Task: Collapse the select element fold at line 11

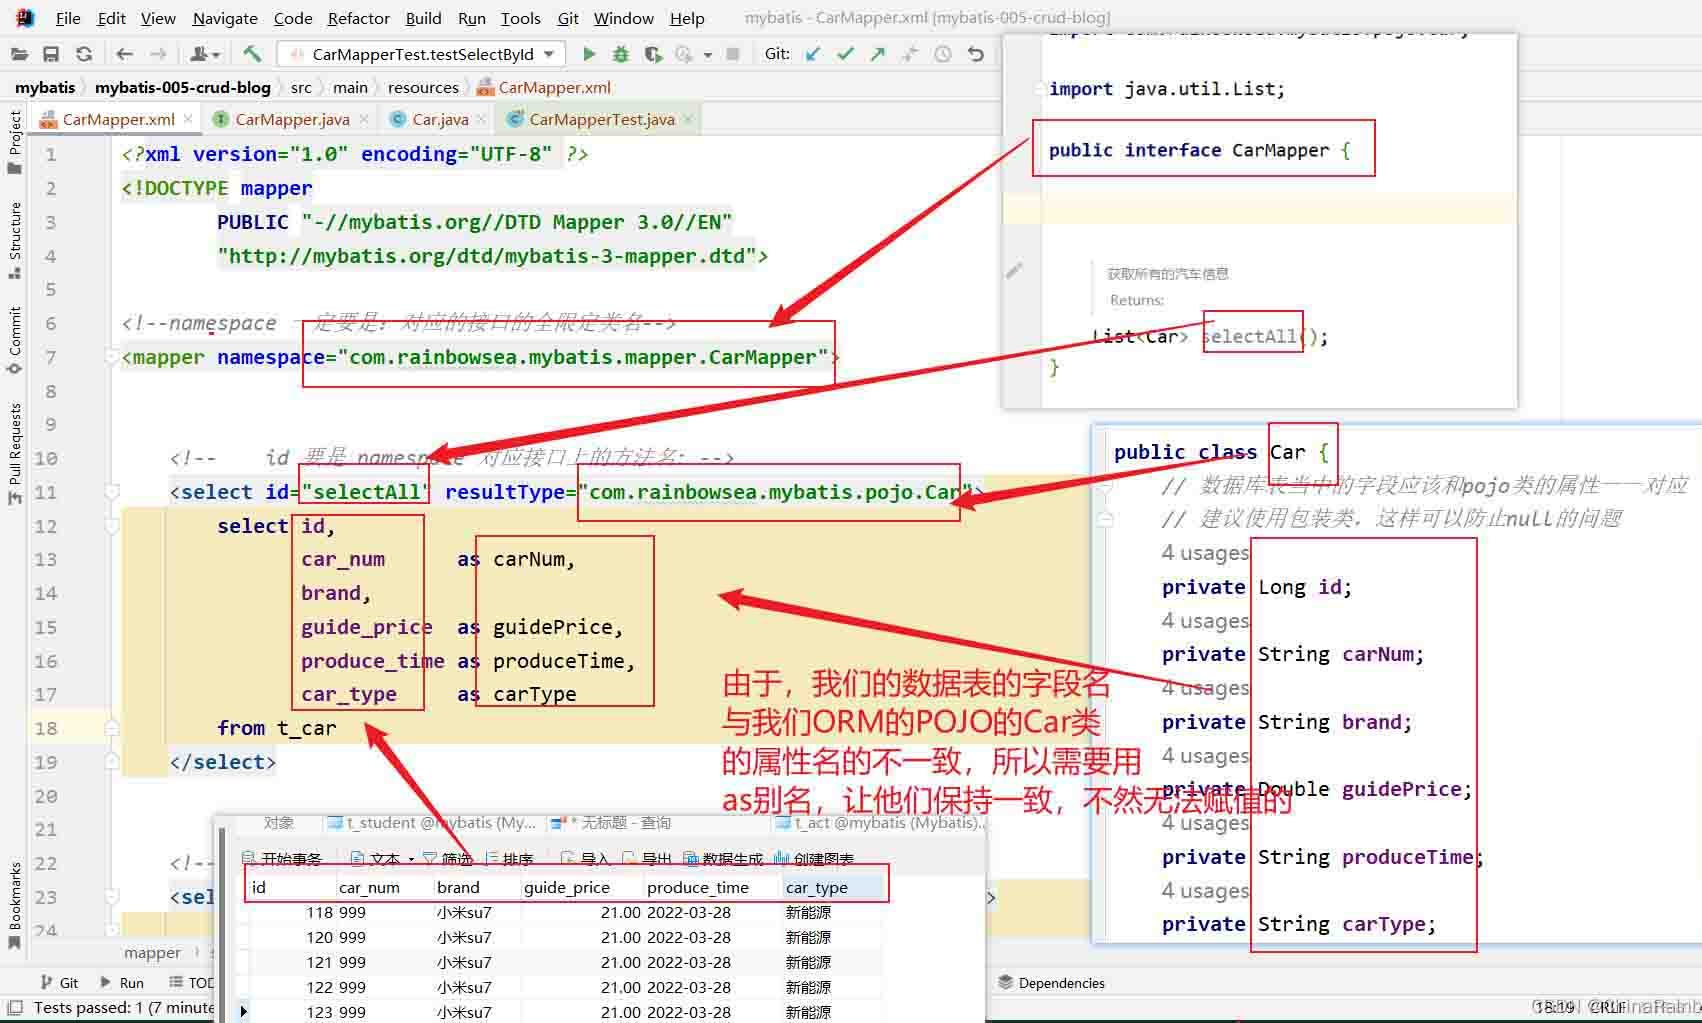Action: [x=111, y=492]
